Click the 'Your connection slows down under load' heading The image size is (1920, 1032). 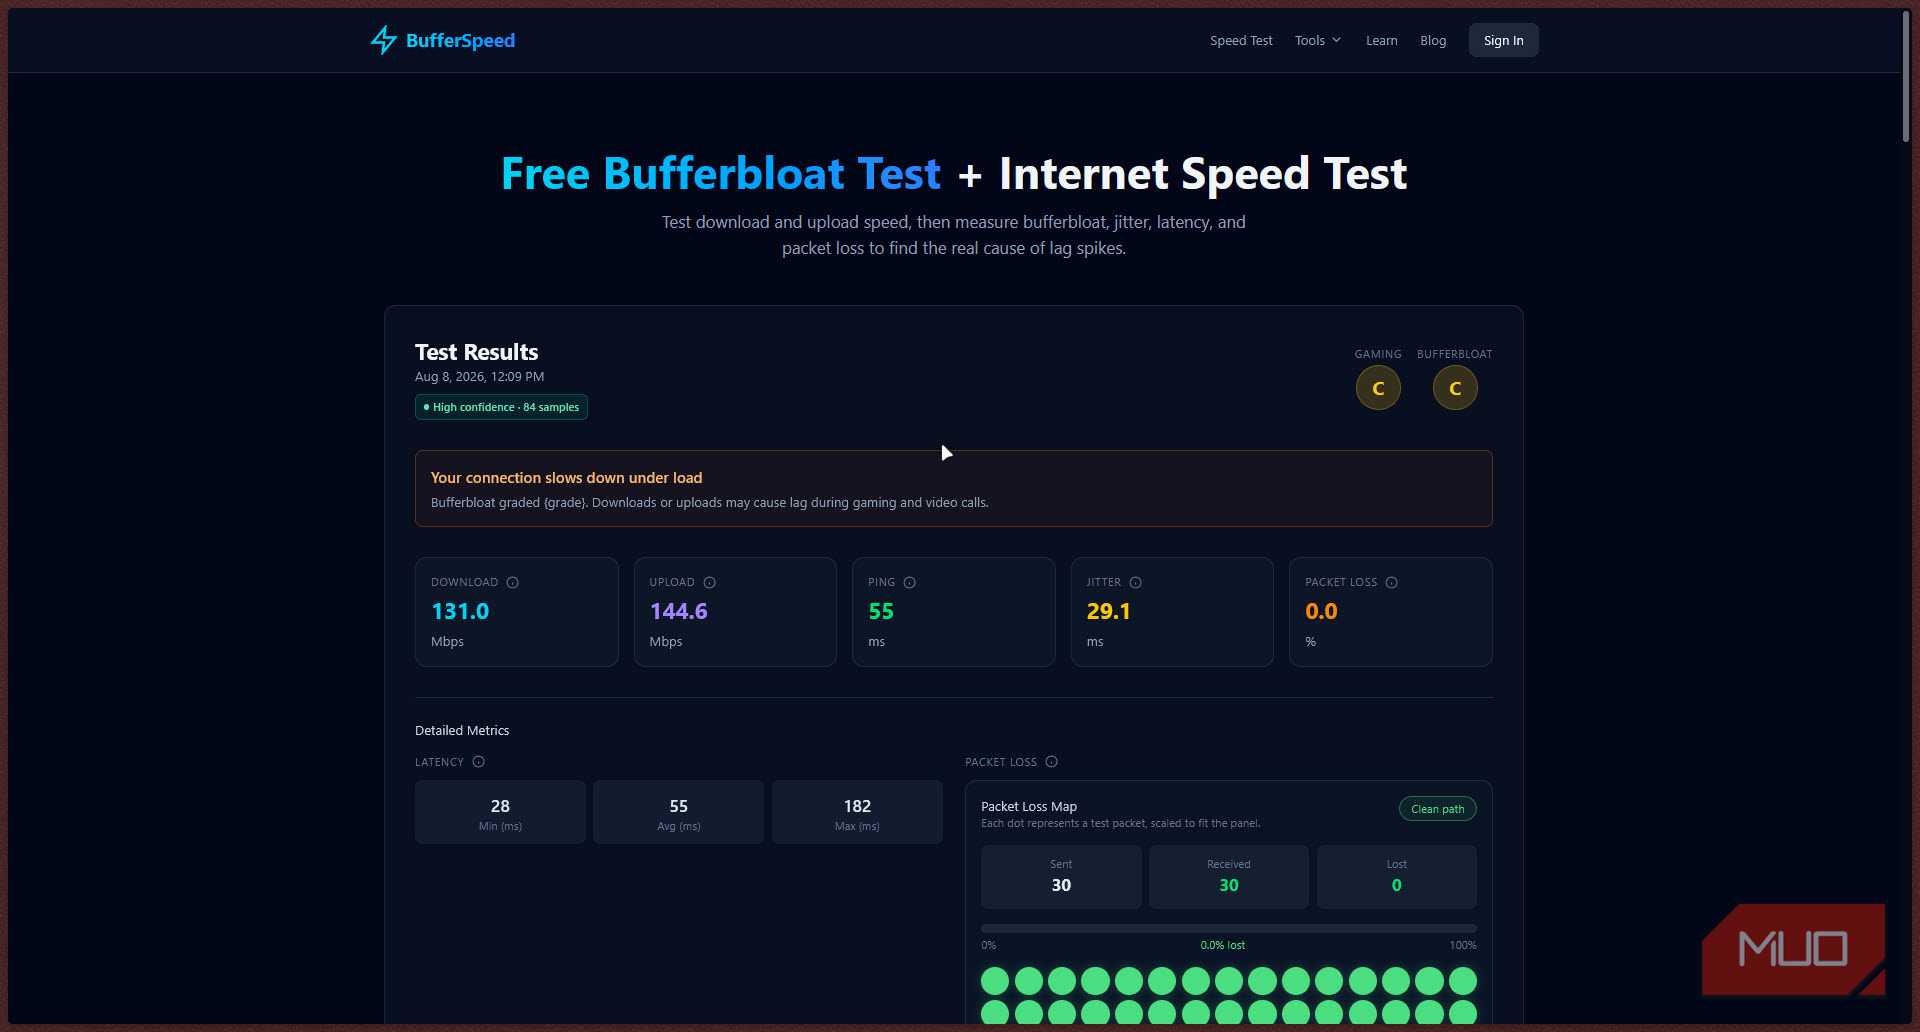tap(566, 478)
